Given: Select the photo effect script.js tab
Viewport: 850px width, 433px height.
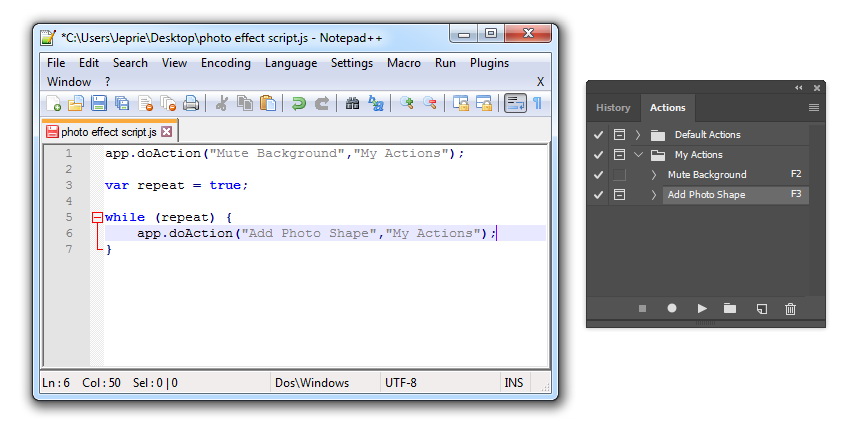Looking at the screenshot, I should (108, 132).
